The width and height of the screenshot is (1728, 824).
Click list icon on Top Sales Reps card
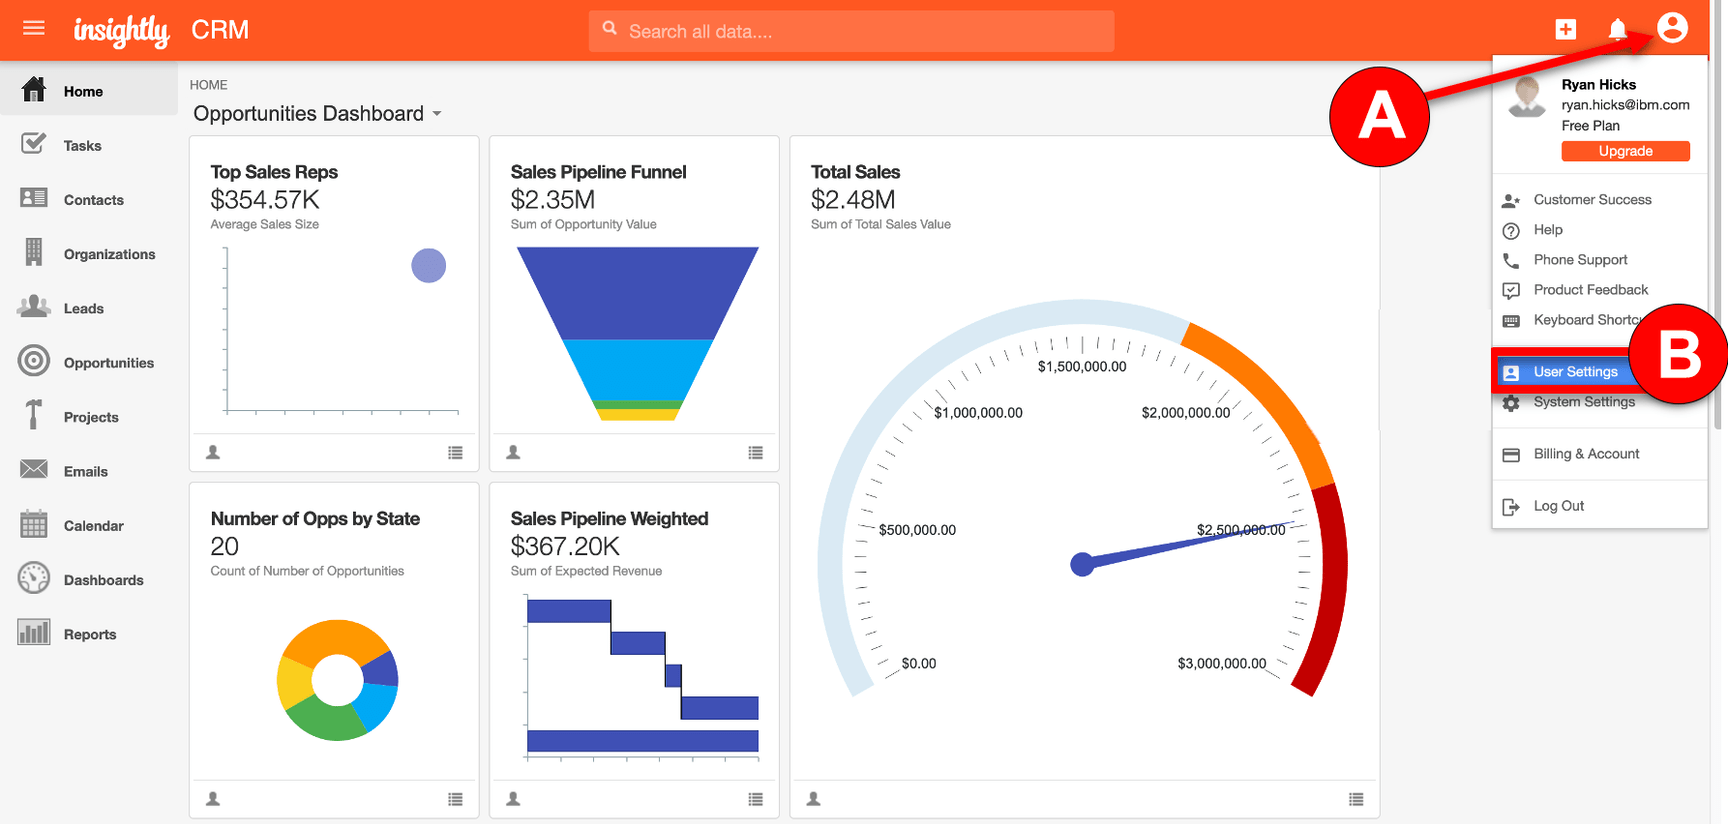click(455, 453)
